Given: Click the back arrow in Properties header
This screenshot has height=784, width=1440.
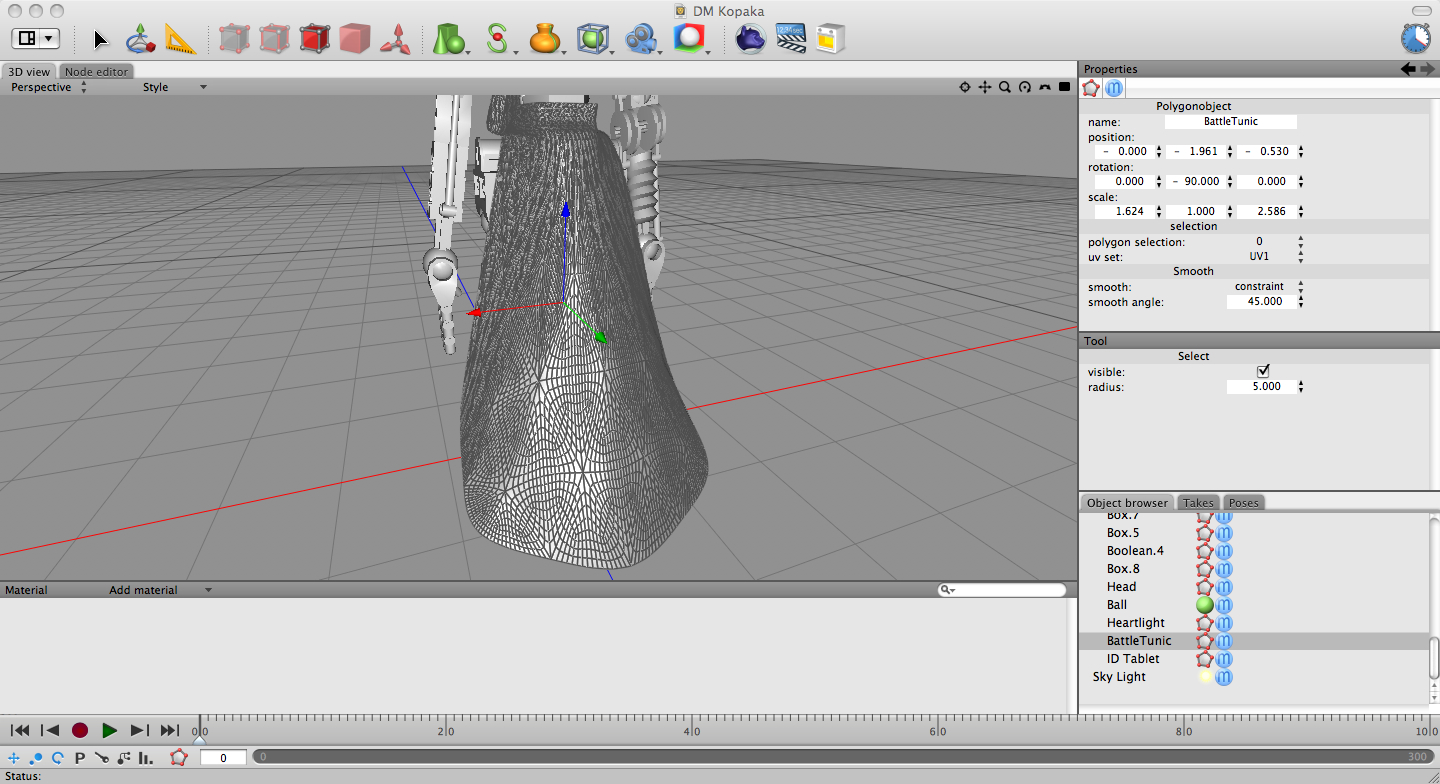Looking at the screenshot, I should click(1408, 68).
